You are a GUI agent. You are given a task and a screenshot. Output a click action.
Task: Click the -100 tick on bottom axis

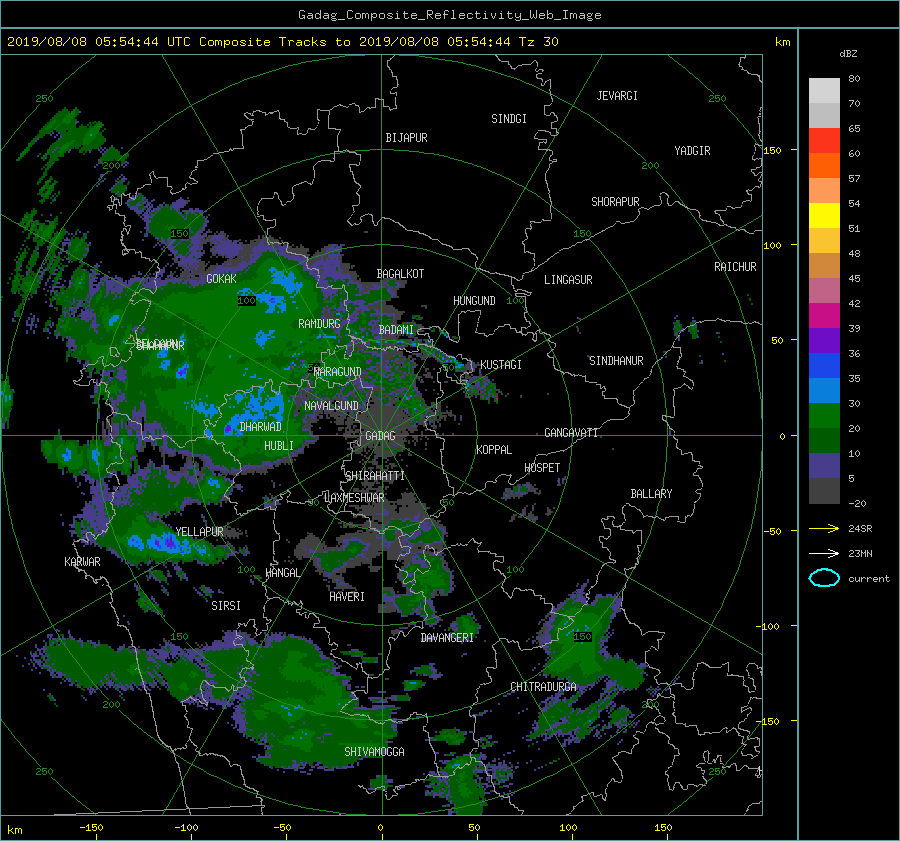tap(186, 828)
